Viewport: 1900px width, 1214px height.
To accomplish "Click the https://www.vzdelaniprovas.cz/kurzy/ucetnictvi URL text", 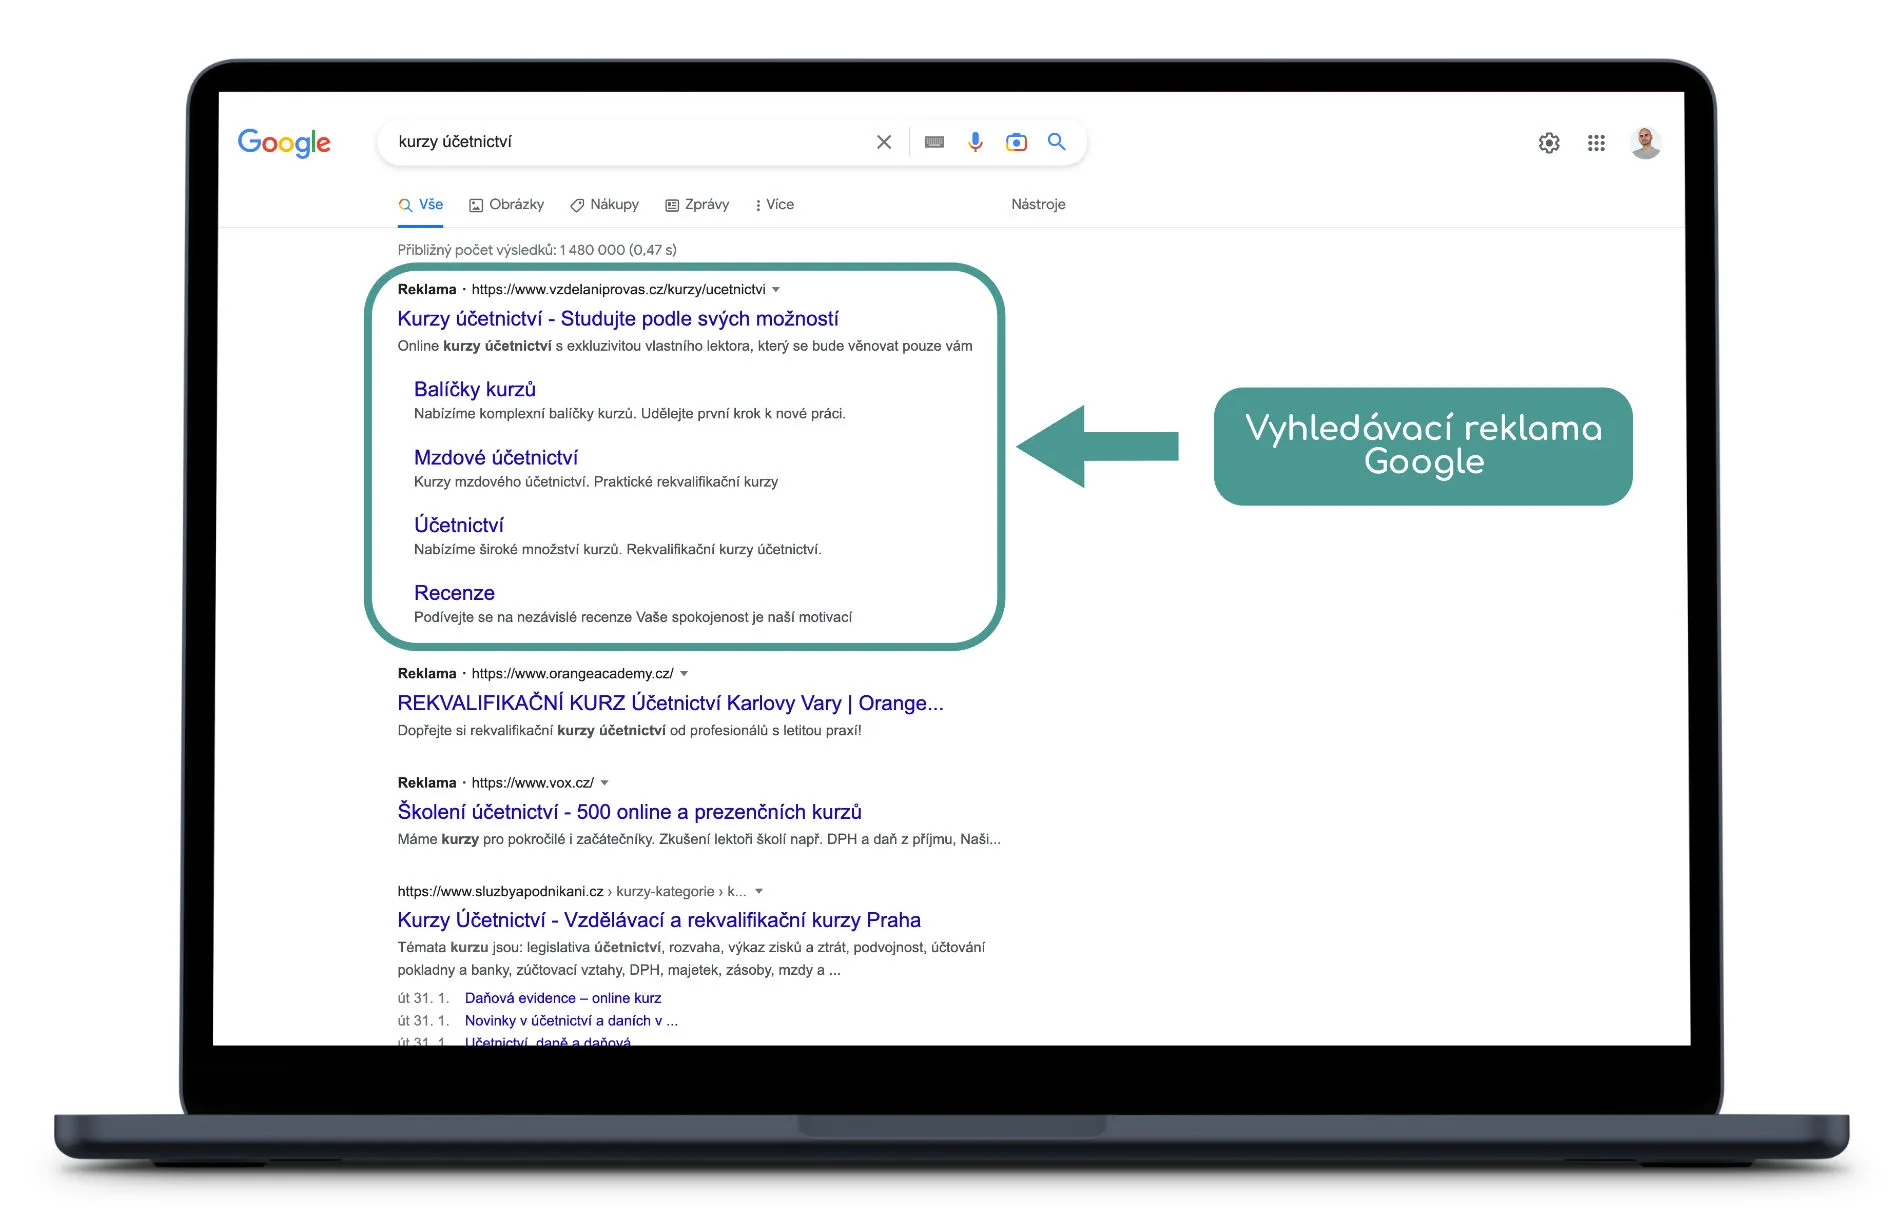I will click(x=618, y=289).
